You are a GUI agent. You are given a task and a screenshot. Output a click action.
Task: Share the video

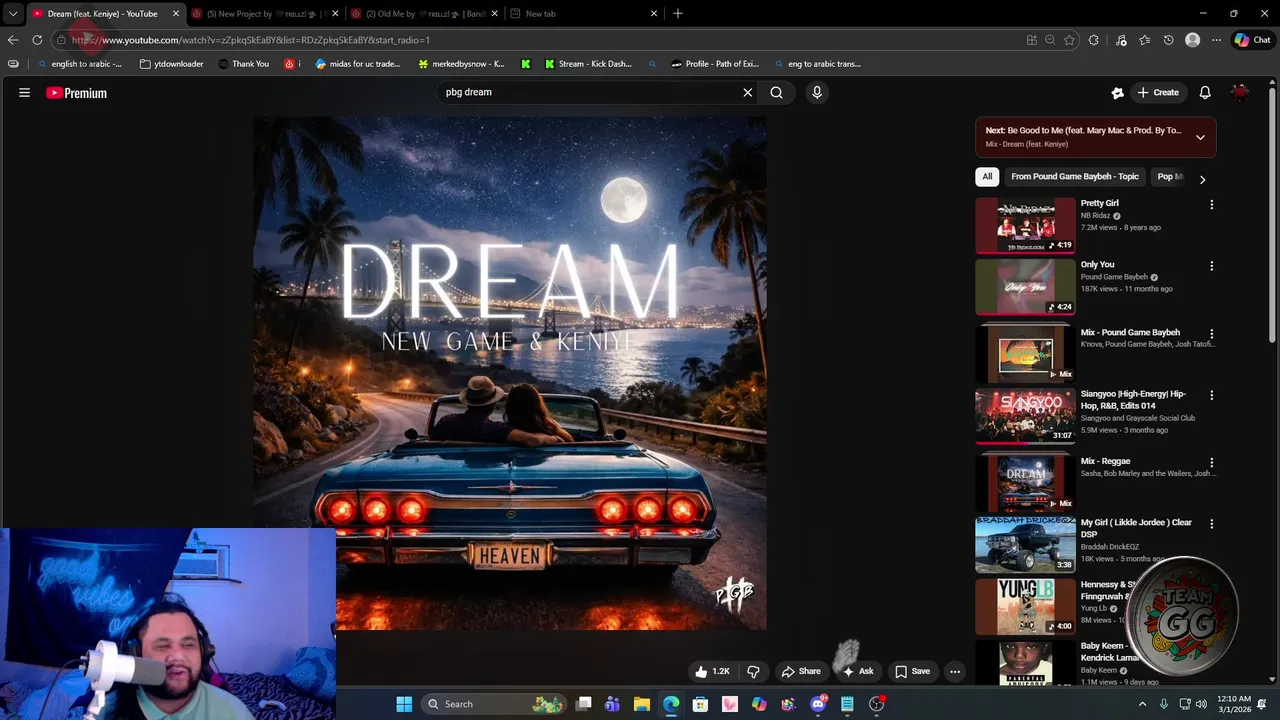pyautogui.click(x=801, y=671)
